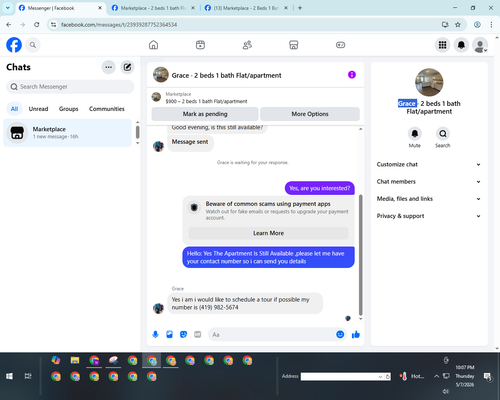500x400 pixels.
Task: Switch to the Messenger | Facebook tab
Action: coord(60,8)
